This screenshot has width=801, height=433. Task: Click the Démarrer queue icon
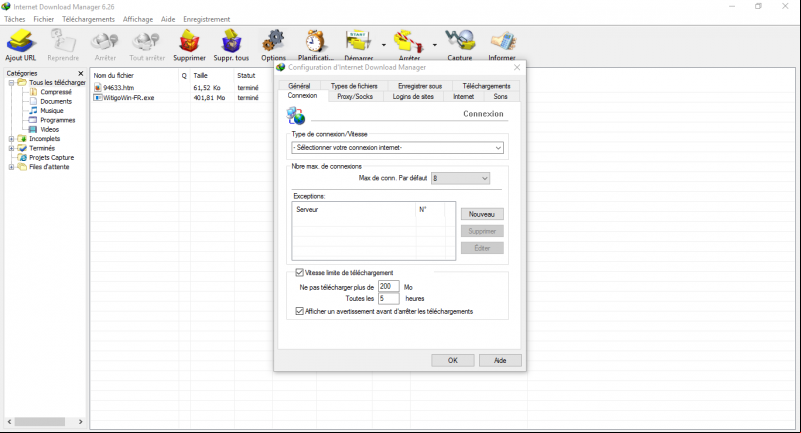pyautogui.click(x=358, y=41)
